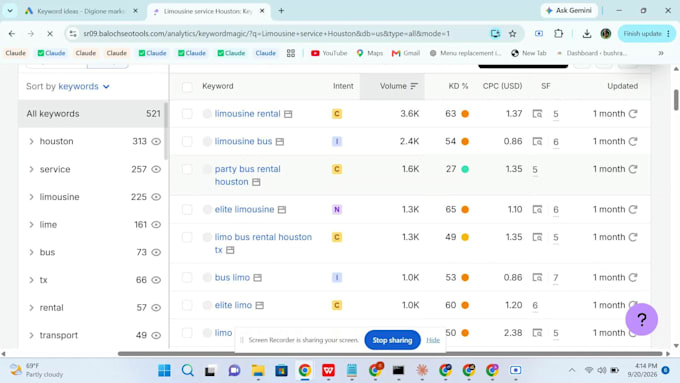
Task: Expand the limousine keyword group
Action: [x=31, y=197]
